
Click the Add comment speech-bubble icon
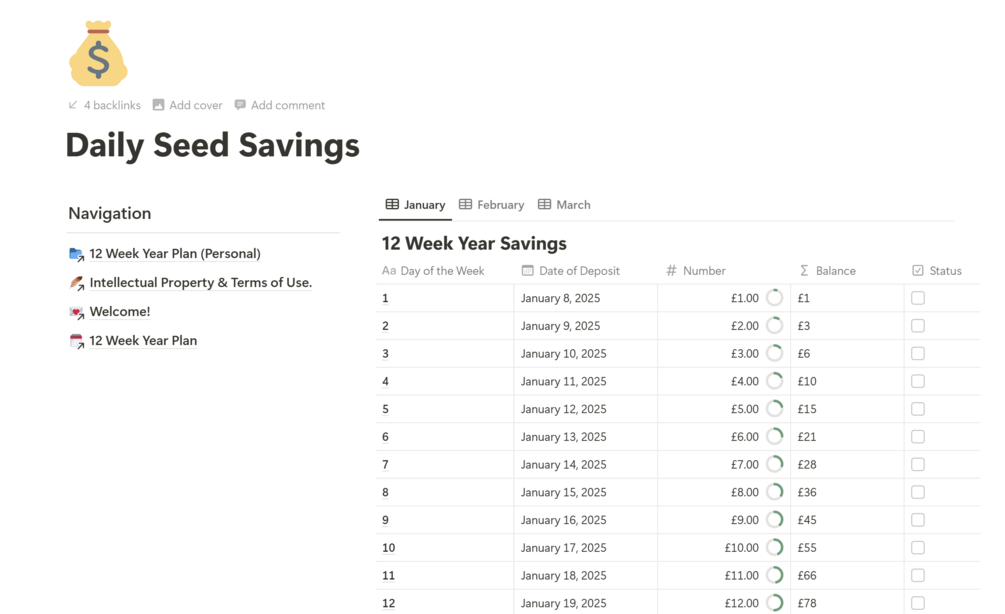coord(240,105)
